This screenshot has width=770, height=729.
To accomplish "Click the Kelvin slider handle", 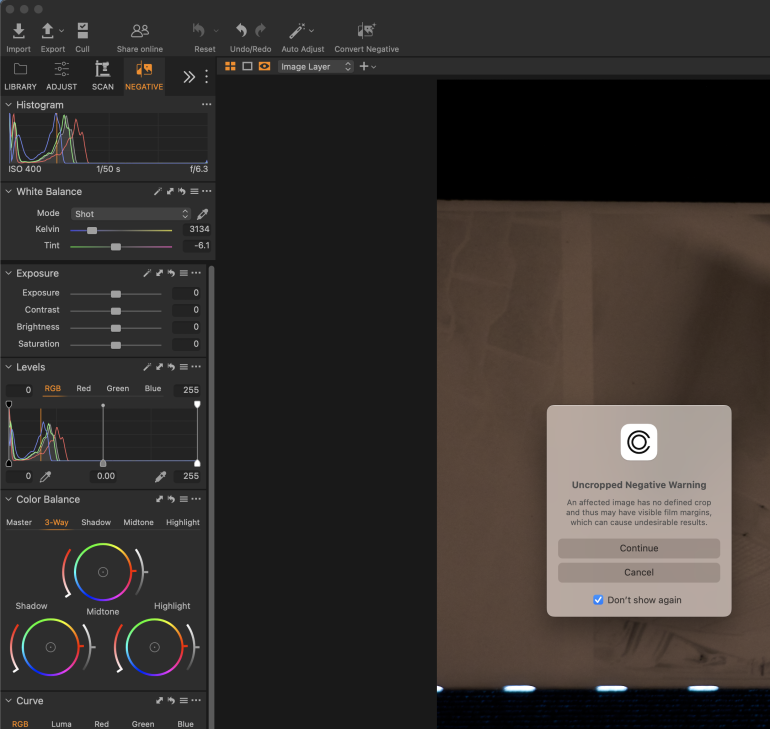I will (x=92, y=230).
